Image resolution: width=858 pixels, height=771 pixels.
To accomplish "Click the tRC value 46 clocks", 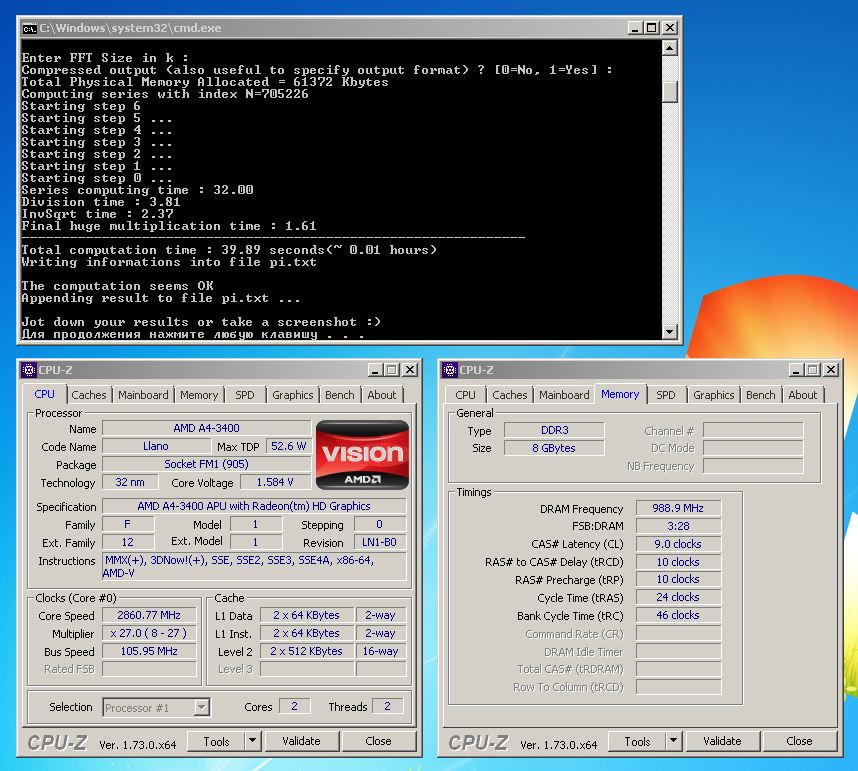I will tap(678, 615).
